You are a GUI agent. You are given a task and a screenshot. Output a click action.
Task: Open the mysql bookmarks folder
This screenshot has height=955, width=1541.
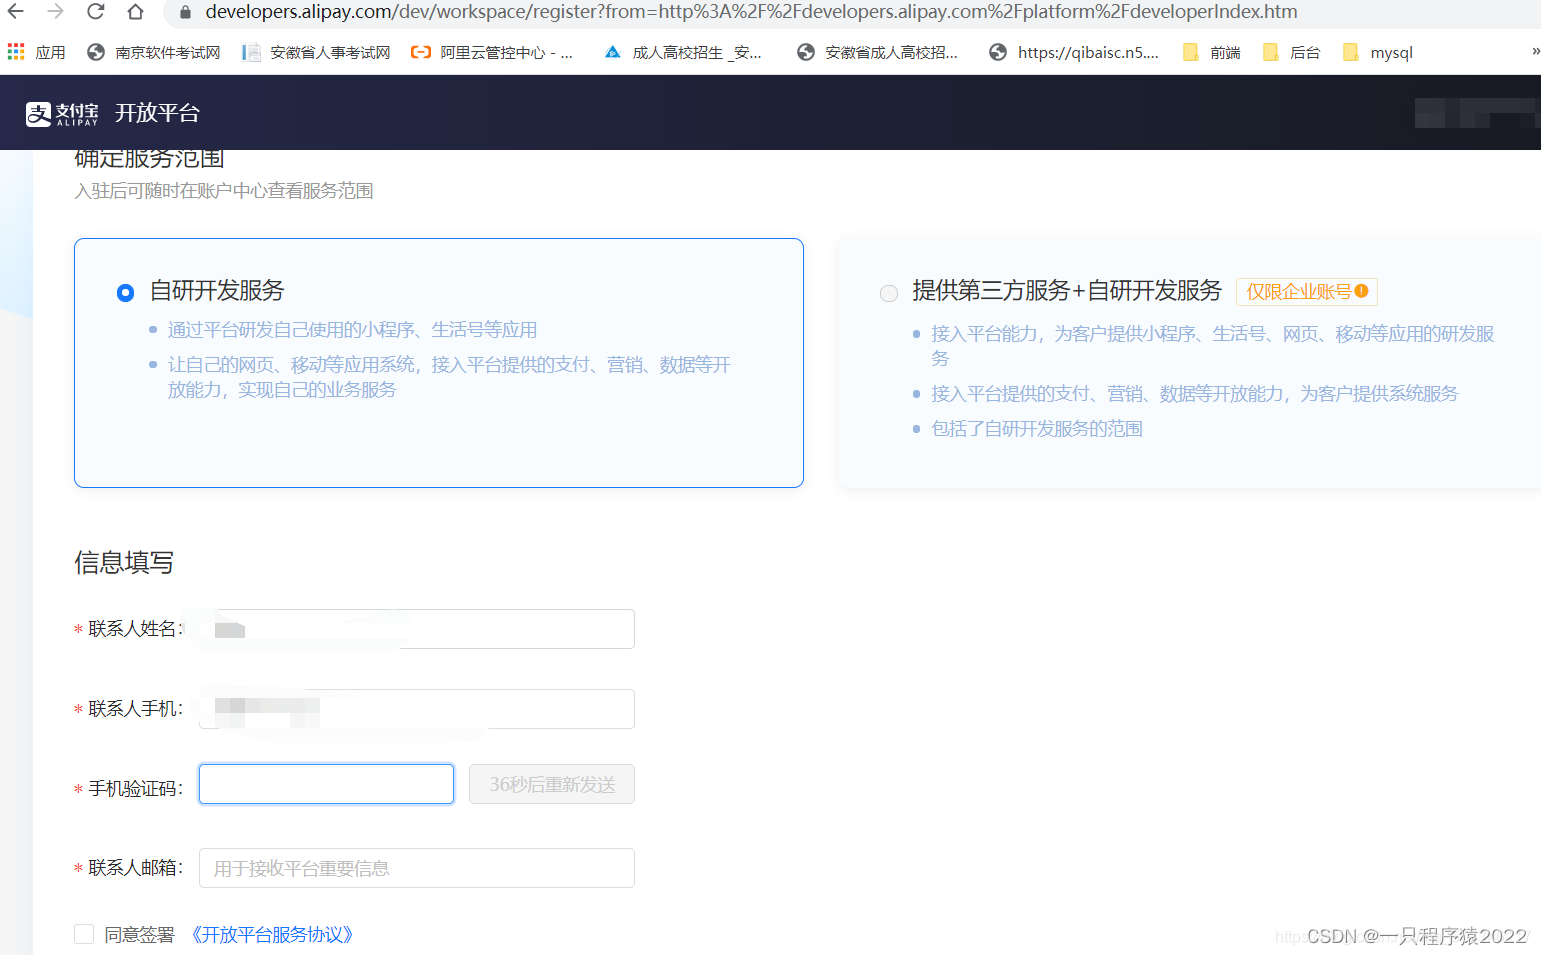tap(1377, 52)
